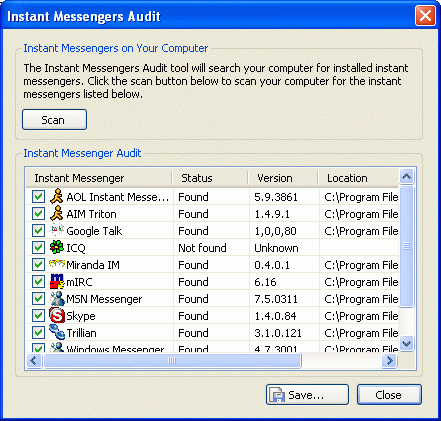Click the Skype icon

[57, 315]
